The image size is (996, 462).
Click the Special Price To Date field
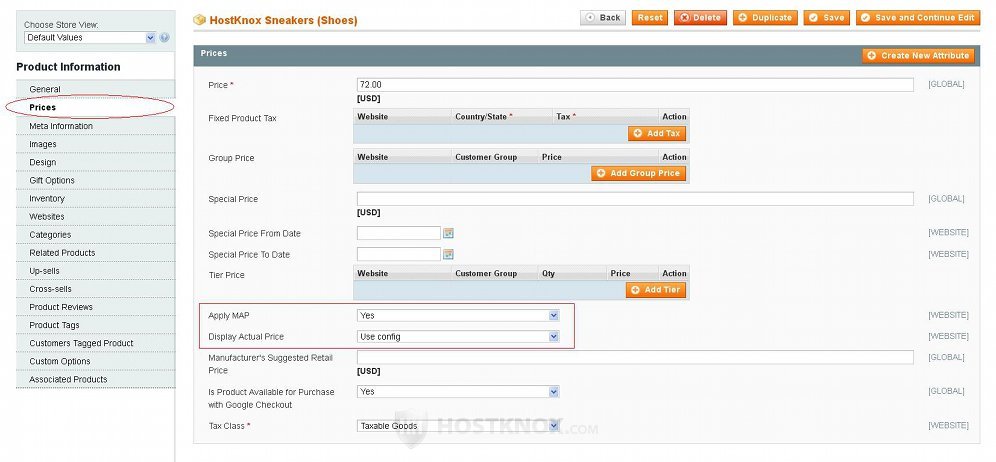click(x=399, y=254)
